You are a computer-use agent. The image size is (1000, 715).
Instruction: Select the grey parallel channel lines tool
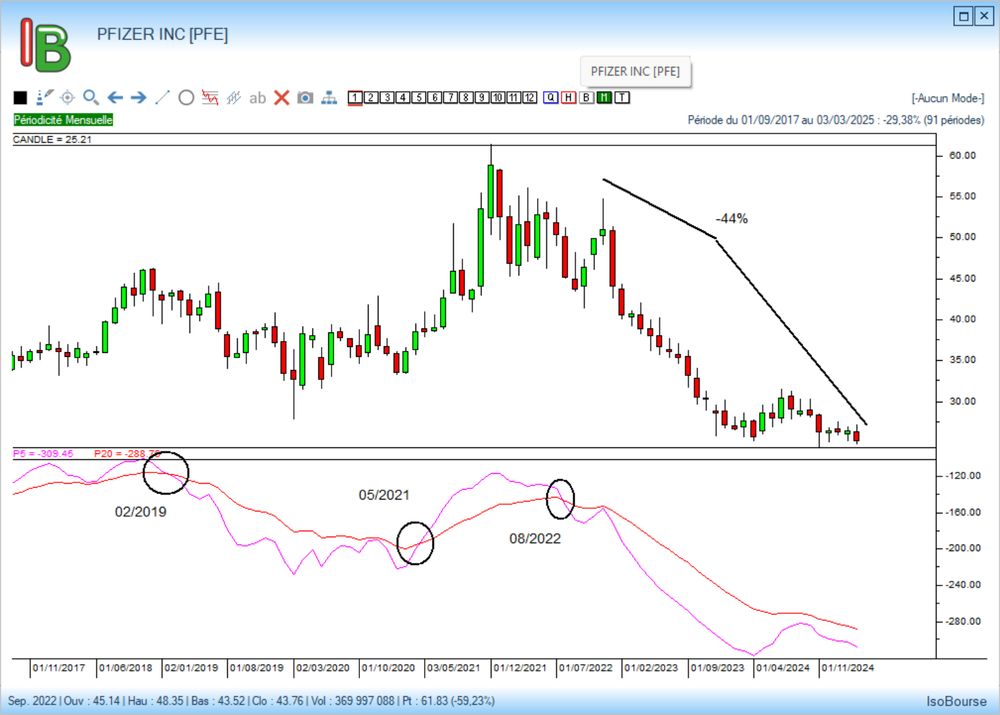click(233, 98)
